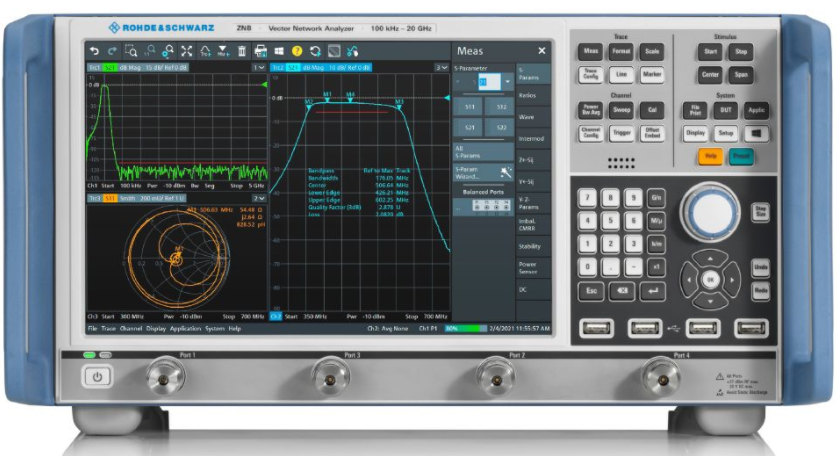This screenshot has width=837, height=456.
Task: Click the All S-Params button
Action: (483, 152)
